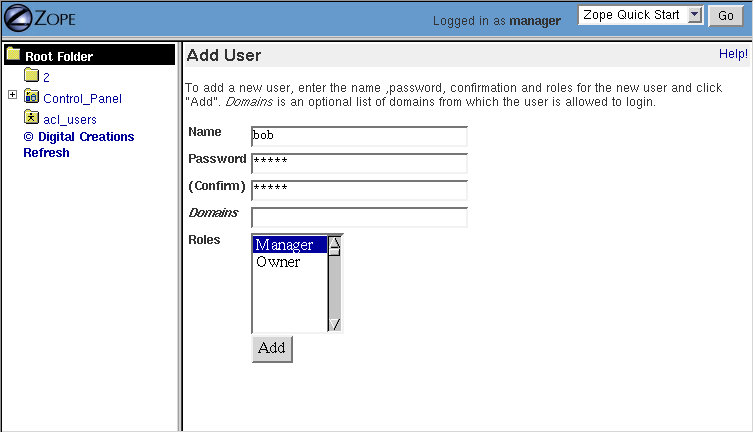Open the Control_Panel link in tree

82,99
